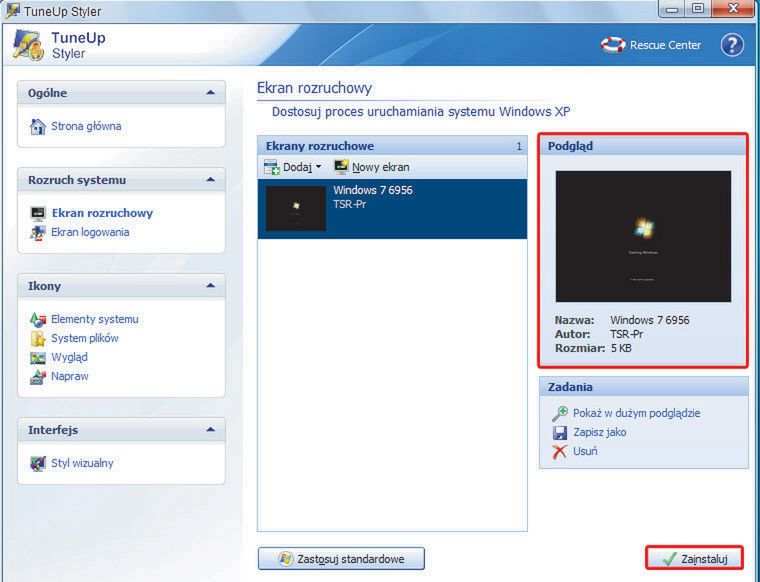The width and height of the screenshot is (760, 582).
Task: Click the System plików folder star icon
Action: point(37,338)
